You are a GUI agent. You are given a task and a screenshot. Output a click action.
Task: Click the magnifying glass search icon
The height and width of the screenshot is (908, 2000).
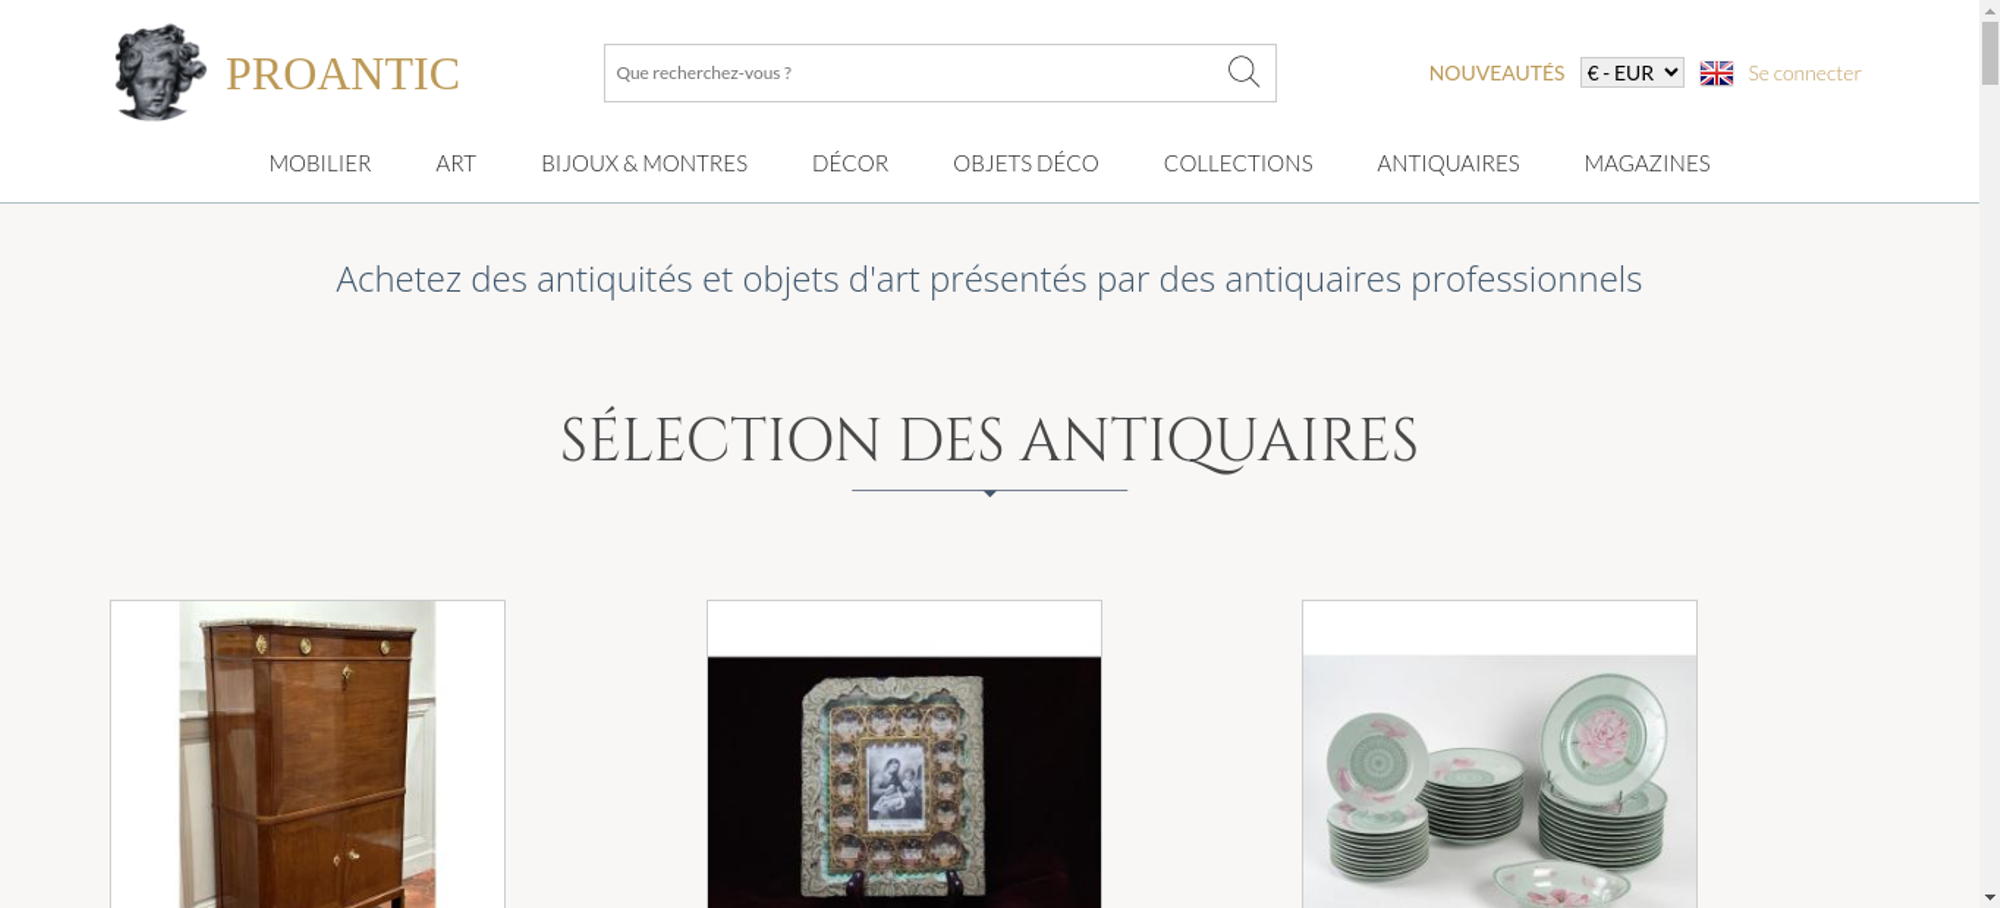[1243, 72]
